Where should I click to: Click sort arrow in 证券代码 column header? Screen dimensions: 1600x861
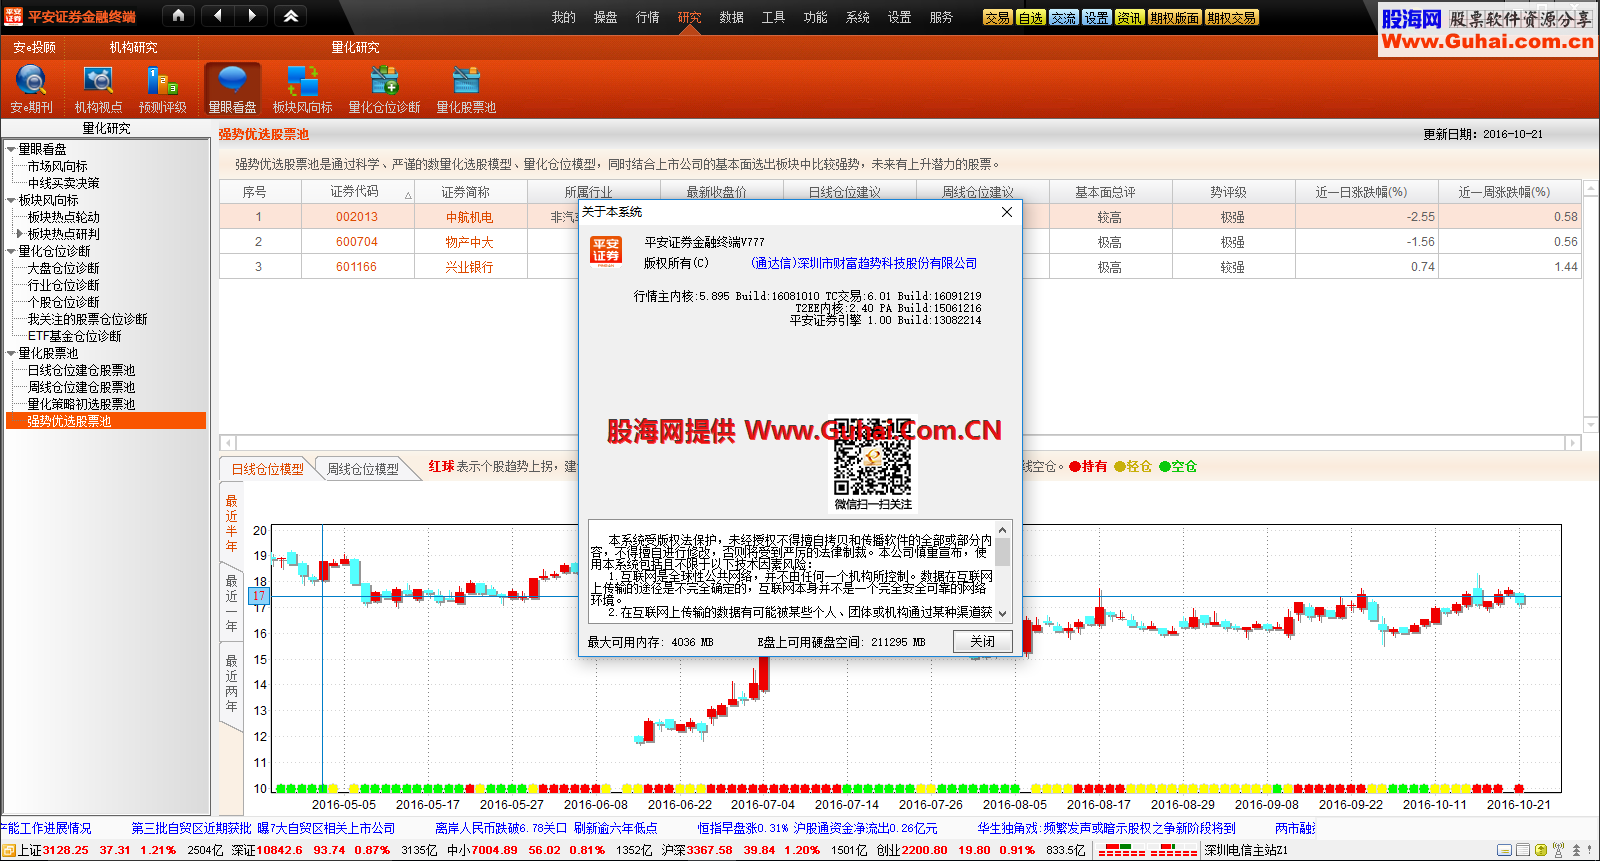[x=408, y=195]
